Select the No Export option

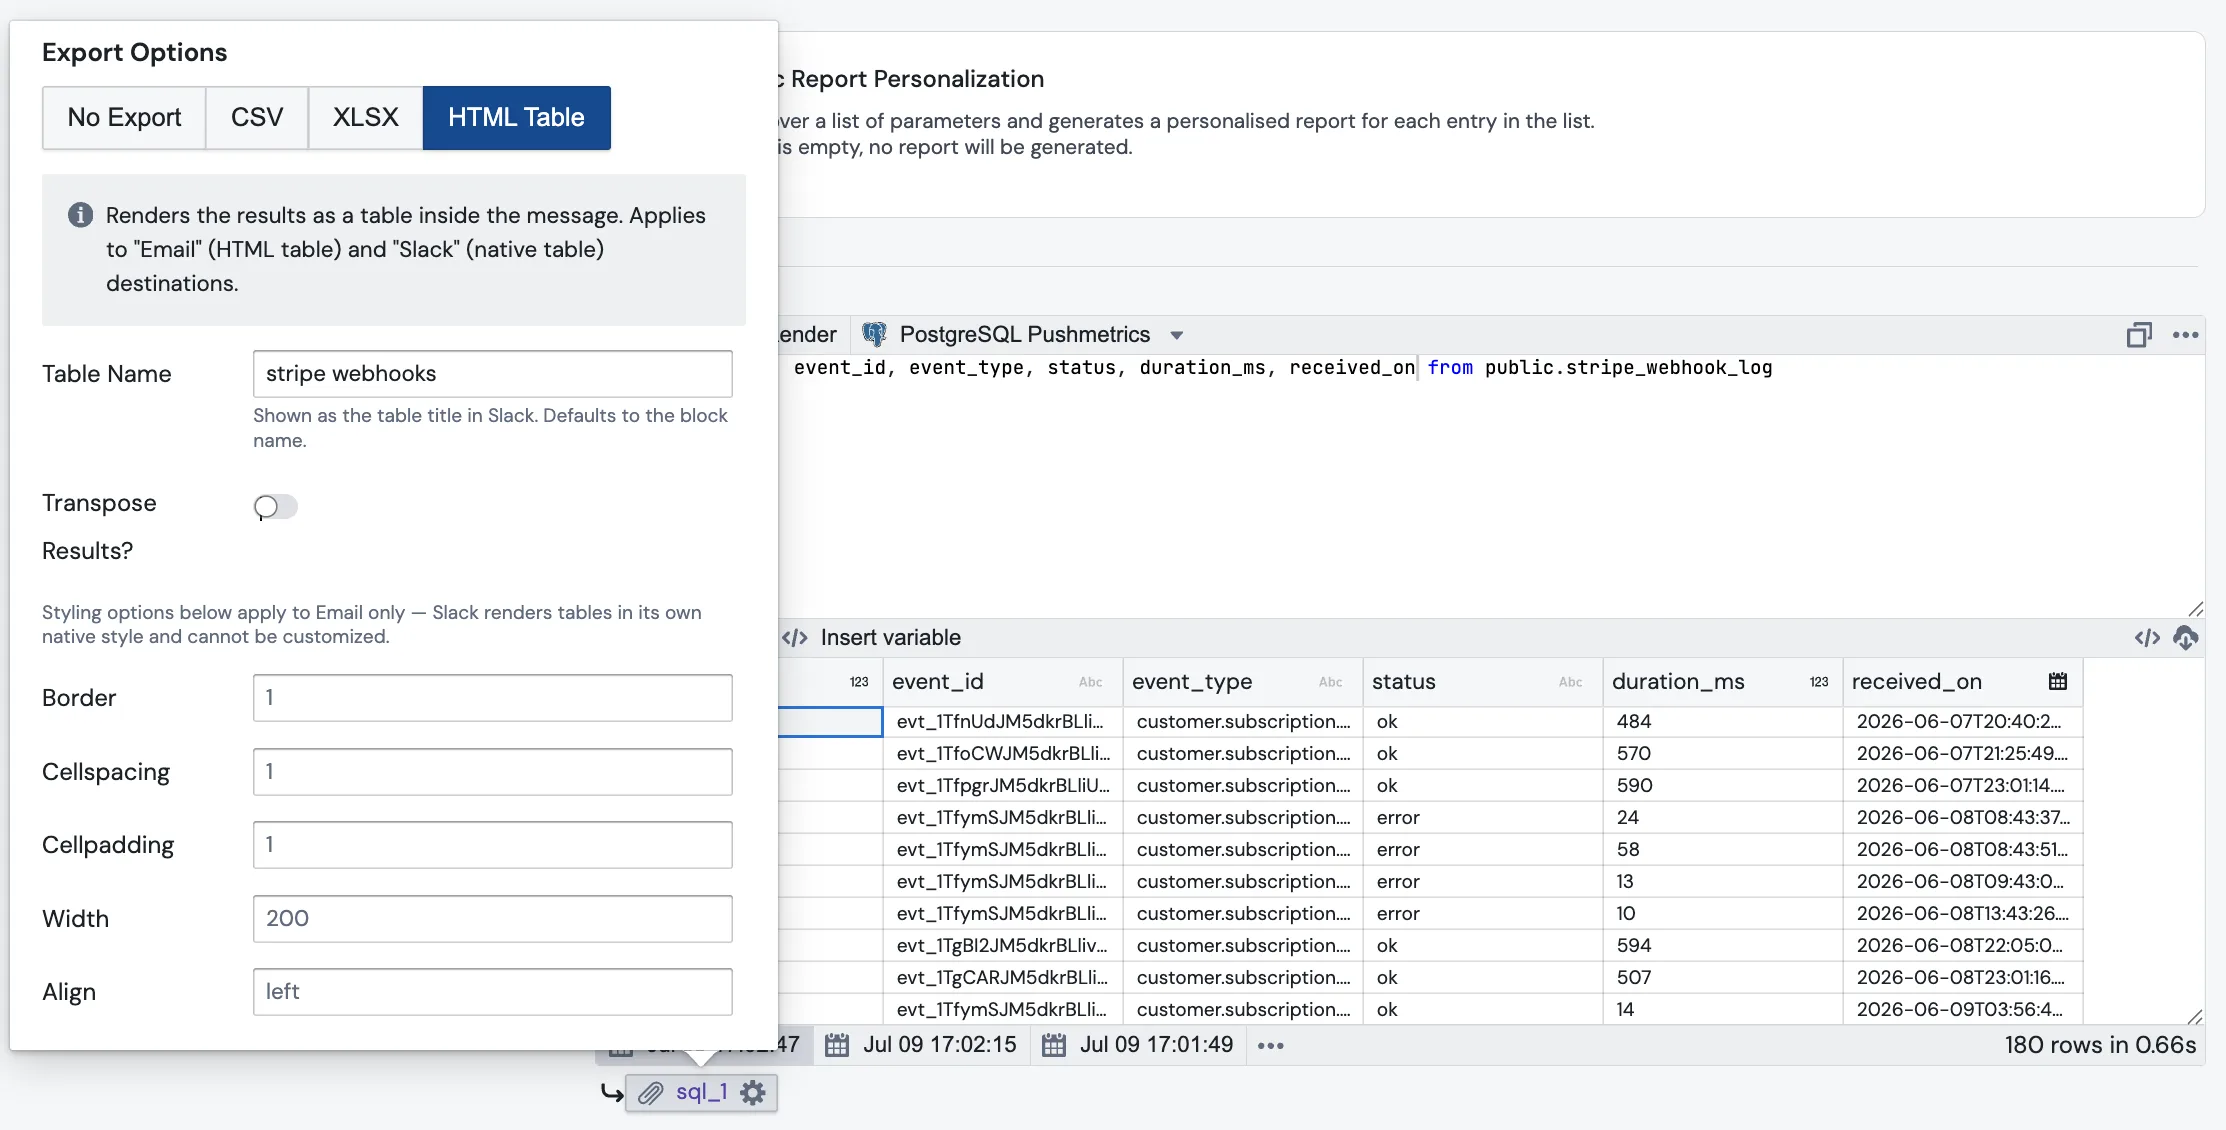124,118
